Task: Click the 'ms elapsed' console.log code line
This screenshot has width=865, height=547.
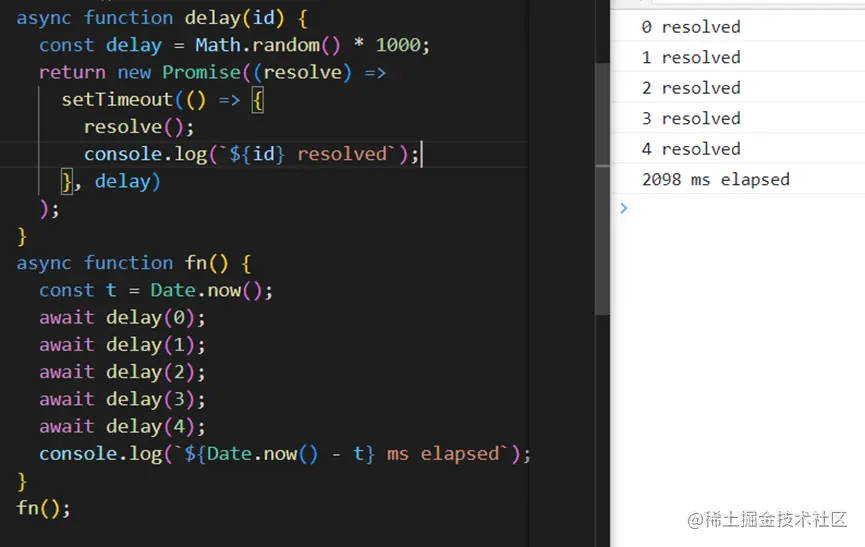Action: tap(285, 454)
